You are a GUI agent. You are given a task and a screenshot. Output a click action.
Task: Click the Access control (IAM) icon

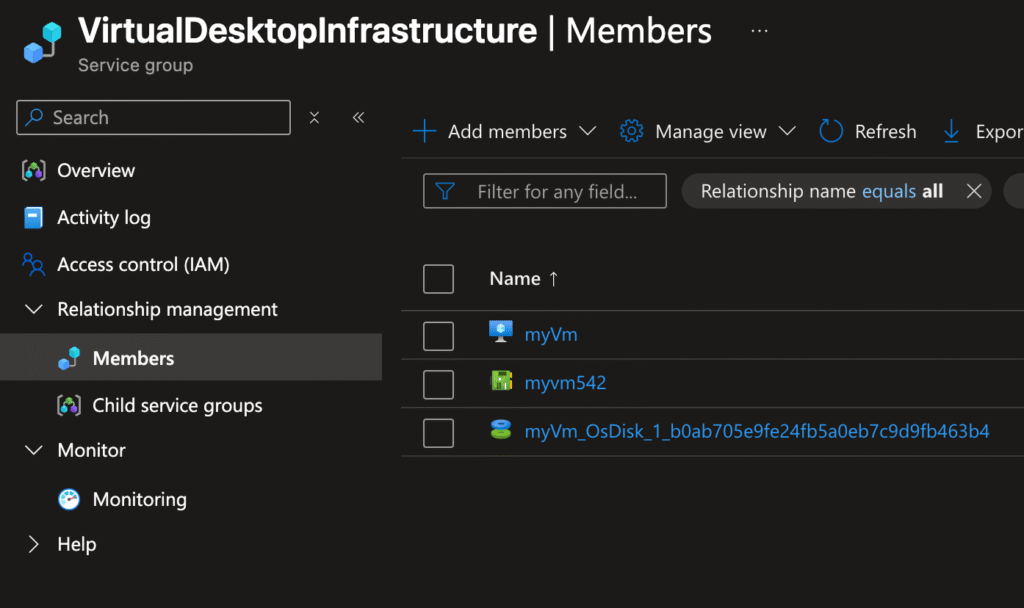pos(34,265)
